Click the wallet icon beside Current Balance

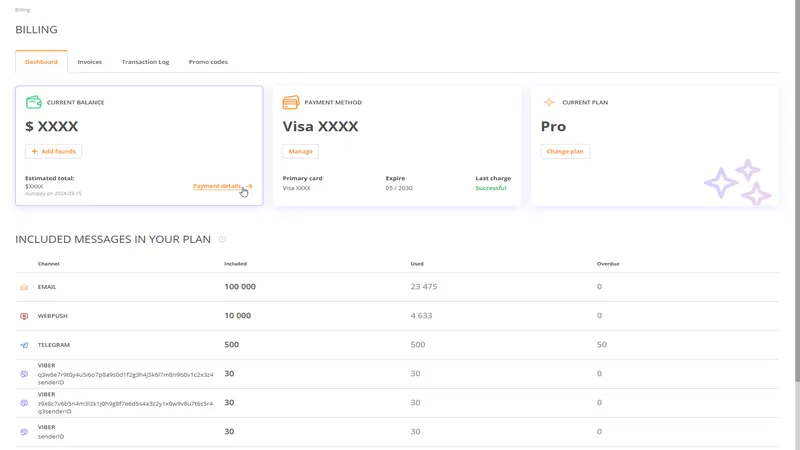pos(33,102)
